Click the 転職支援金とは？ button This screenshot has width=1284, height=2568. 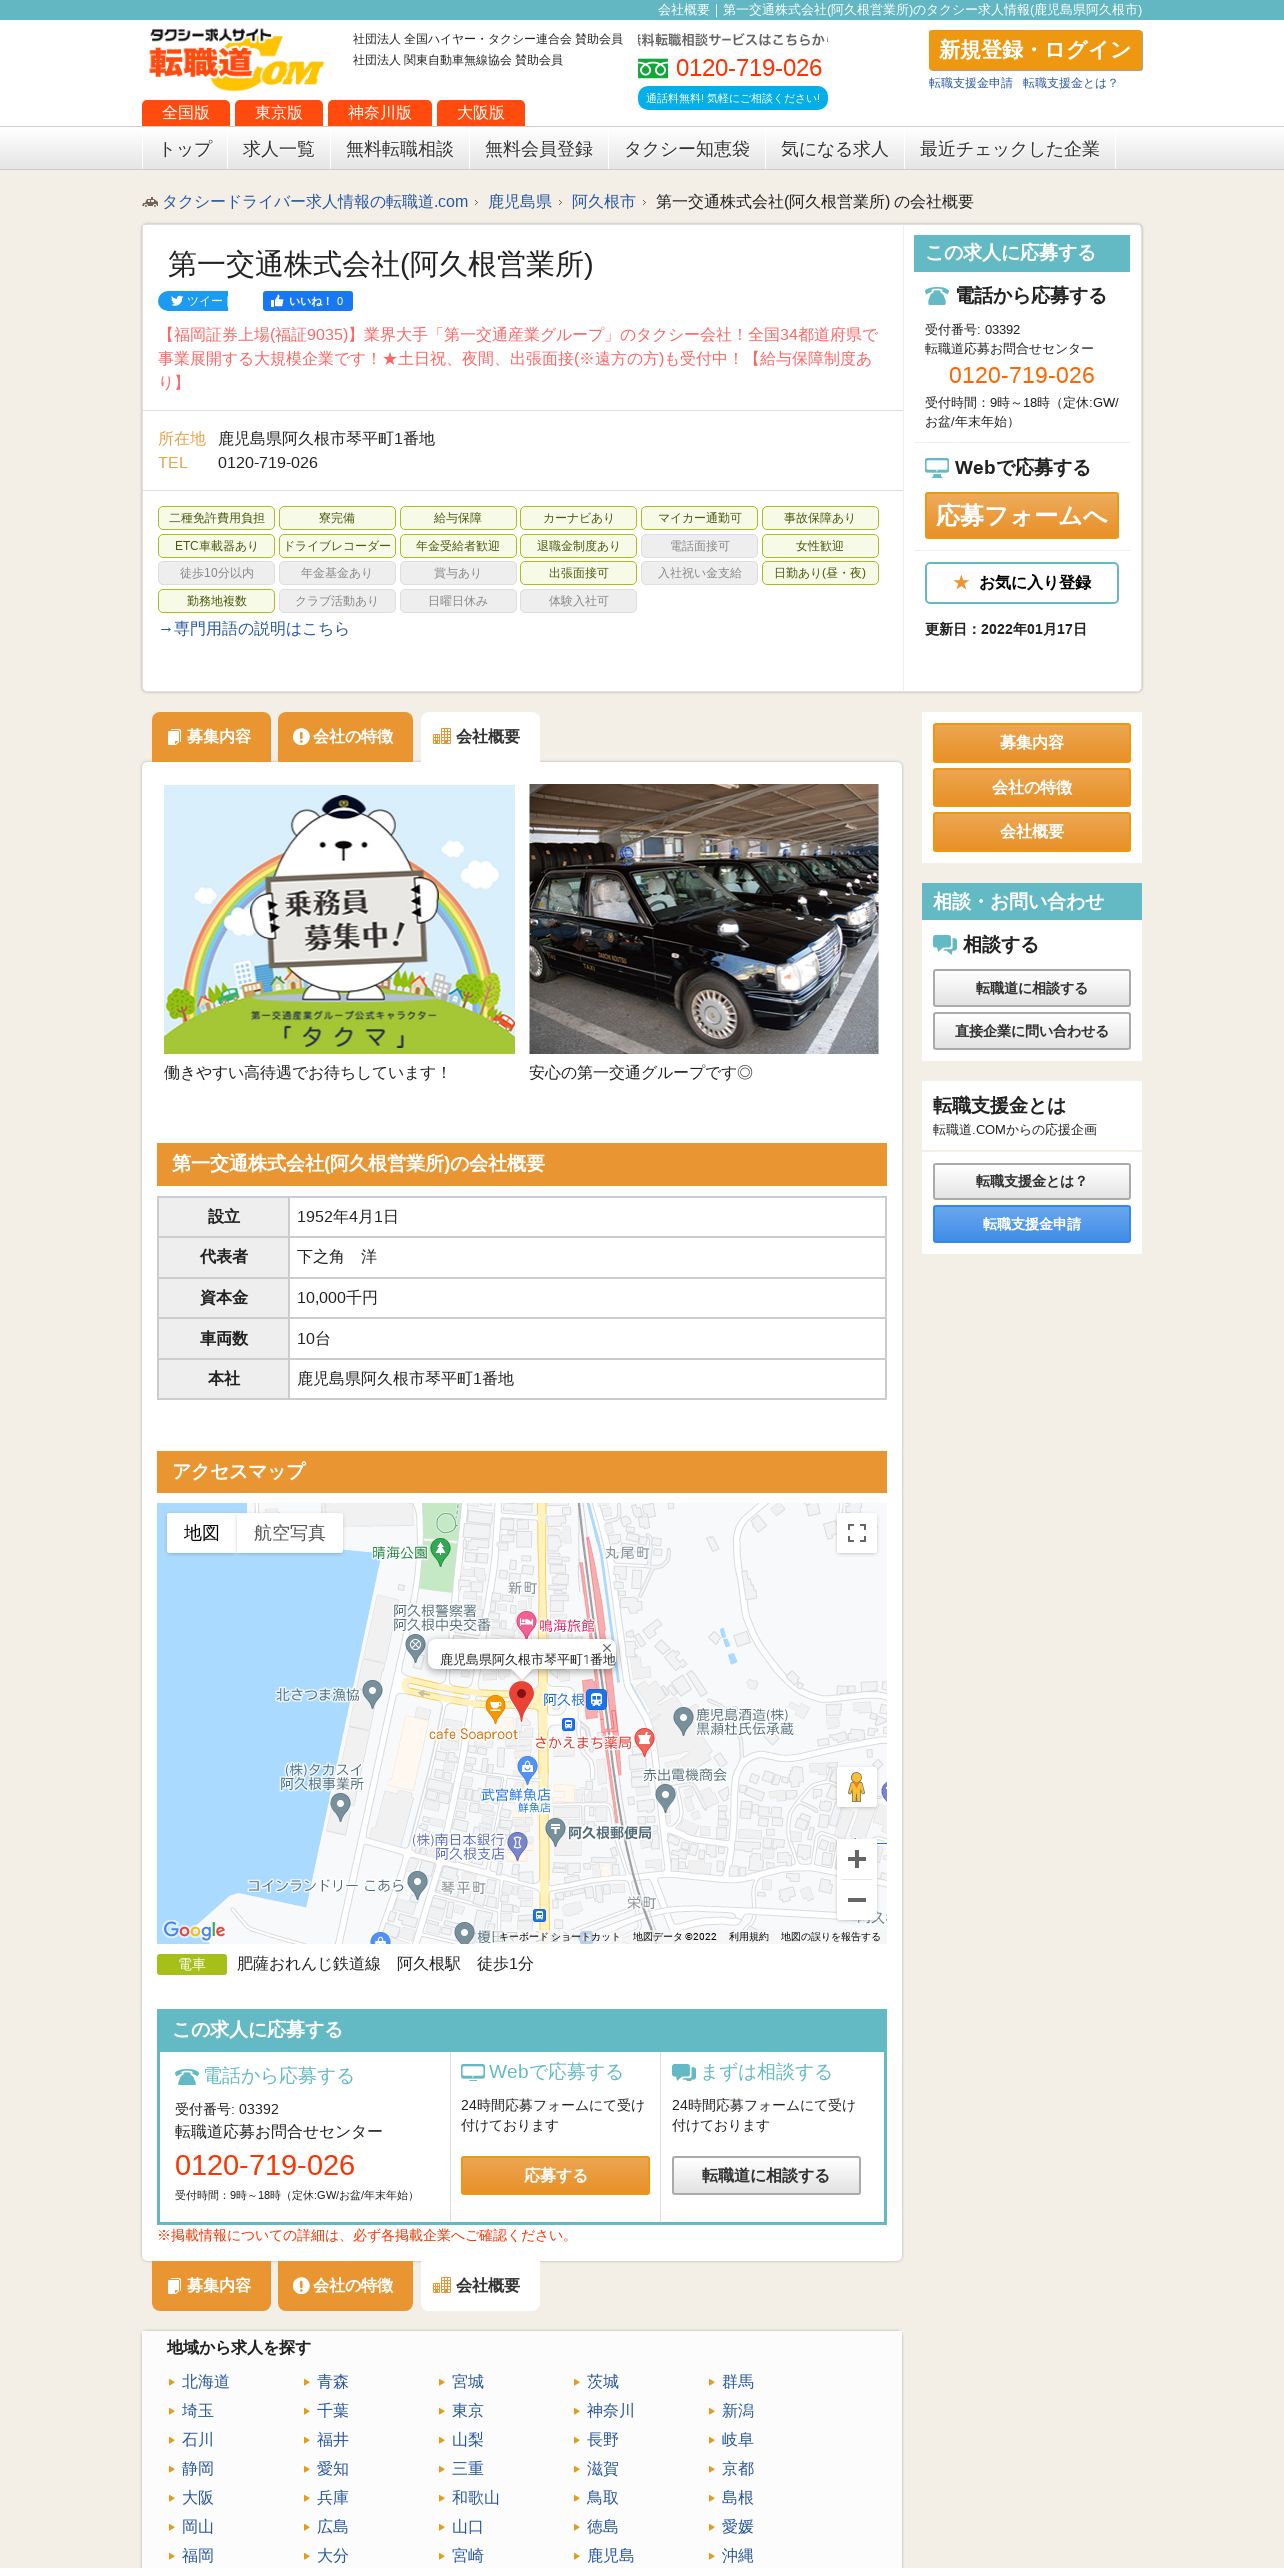click(x=1031, y=1181)
